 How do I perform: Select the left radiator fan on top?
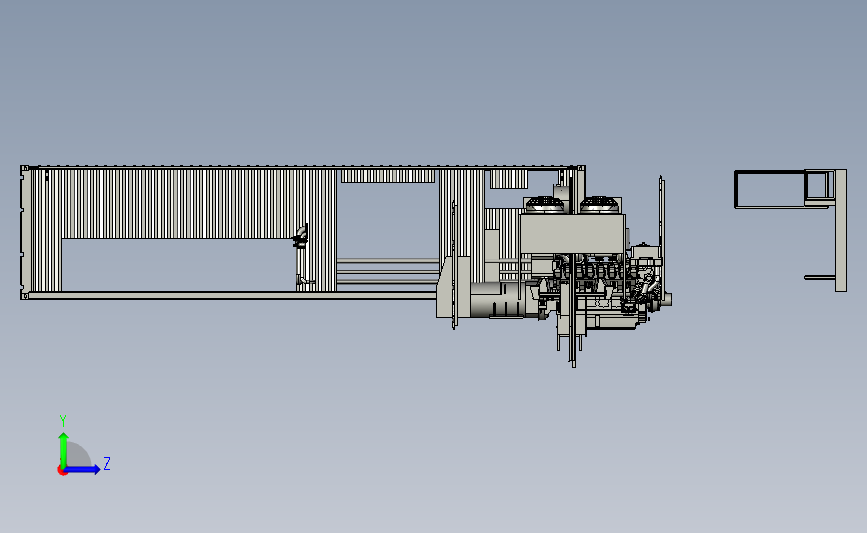point(545,205)
